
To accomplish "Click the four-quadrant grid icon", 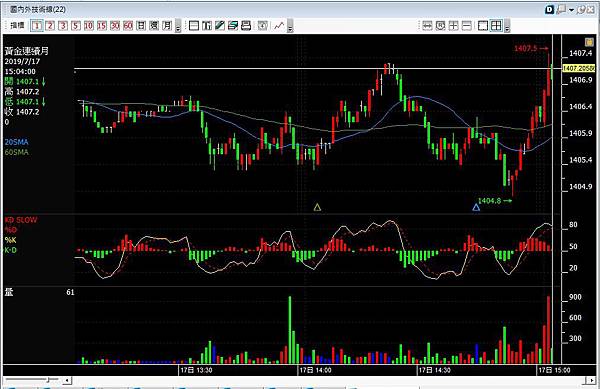I will point(453,26).
